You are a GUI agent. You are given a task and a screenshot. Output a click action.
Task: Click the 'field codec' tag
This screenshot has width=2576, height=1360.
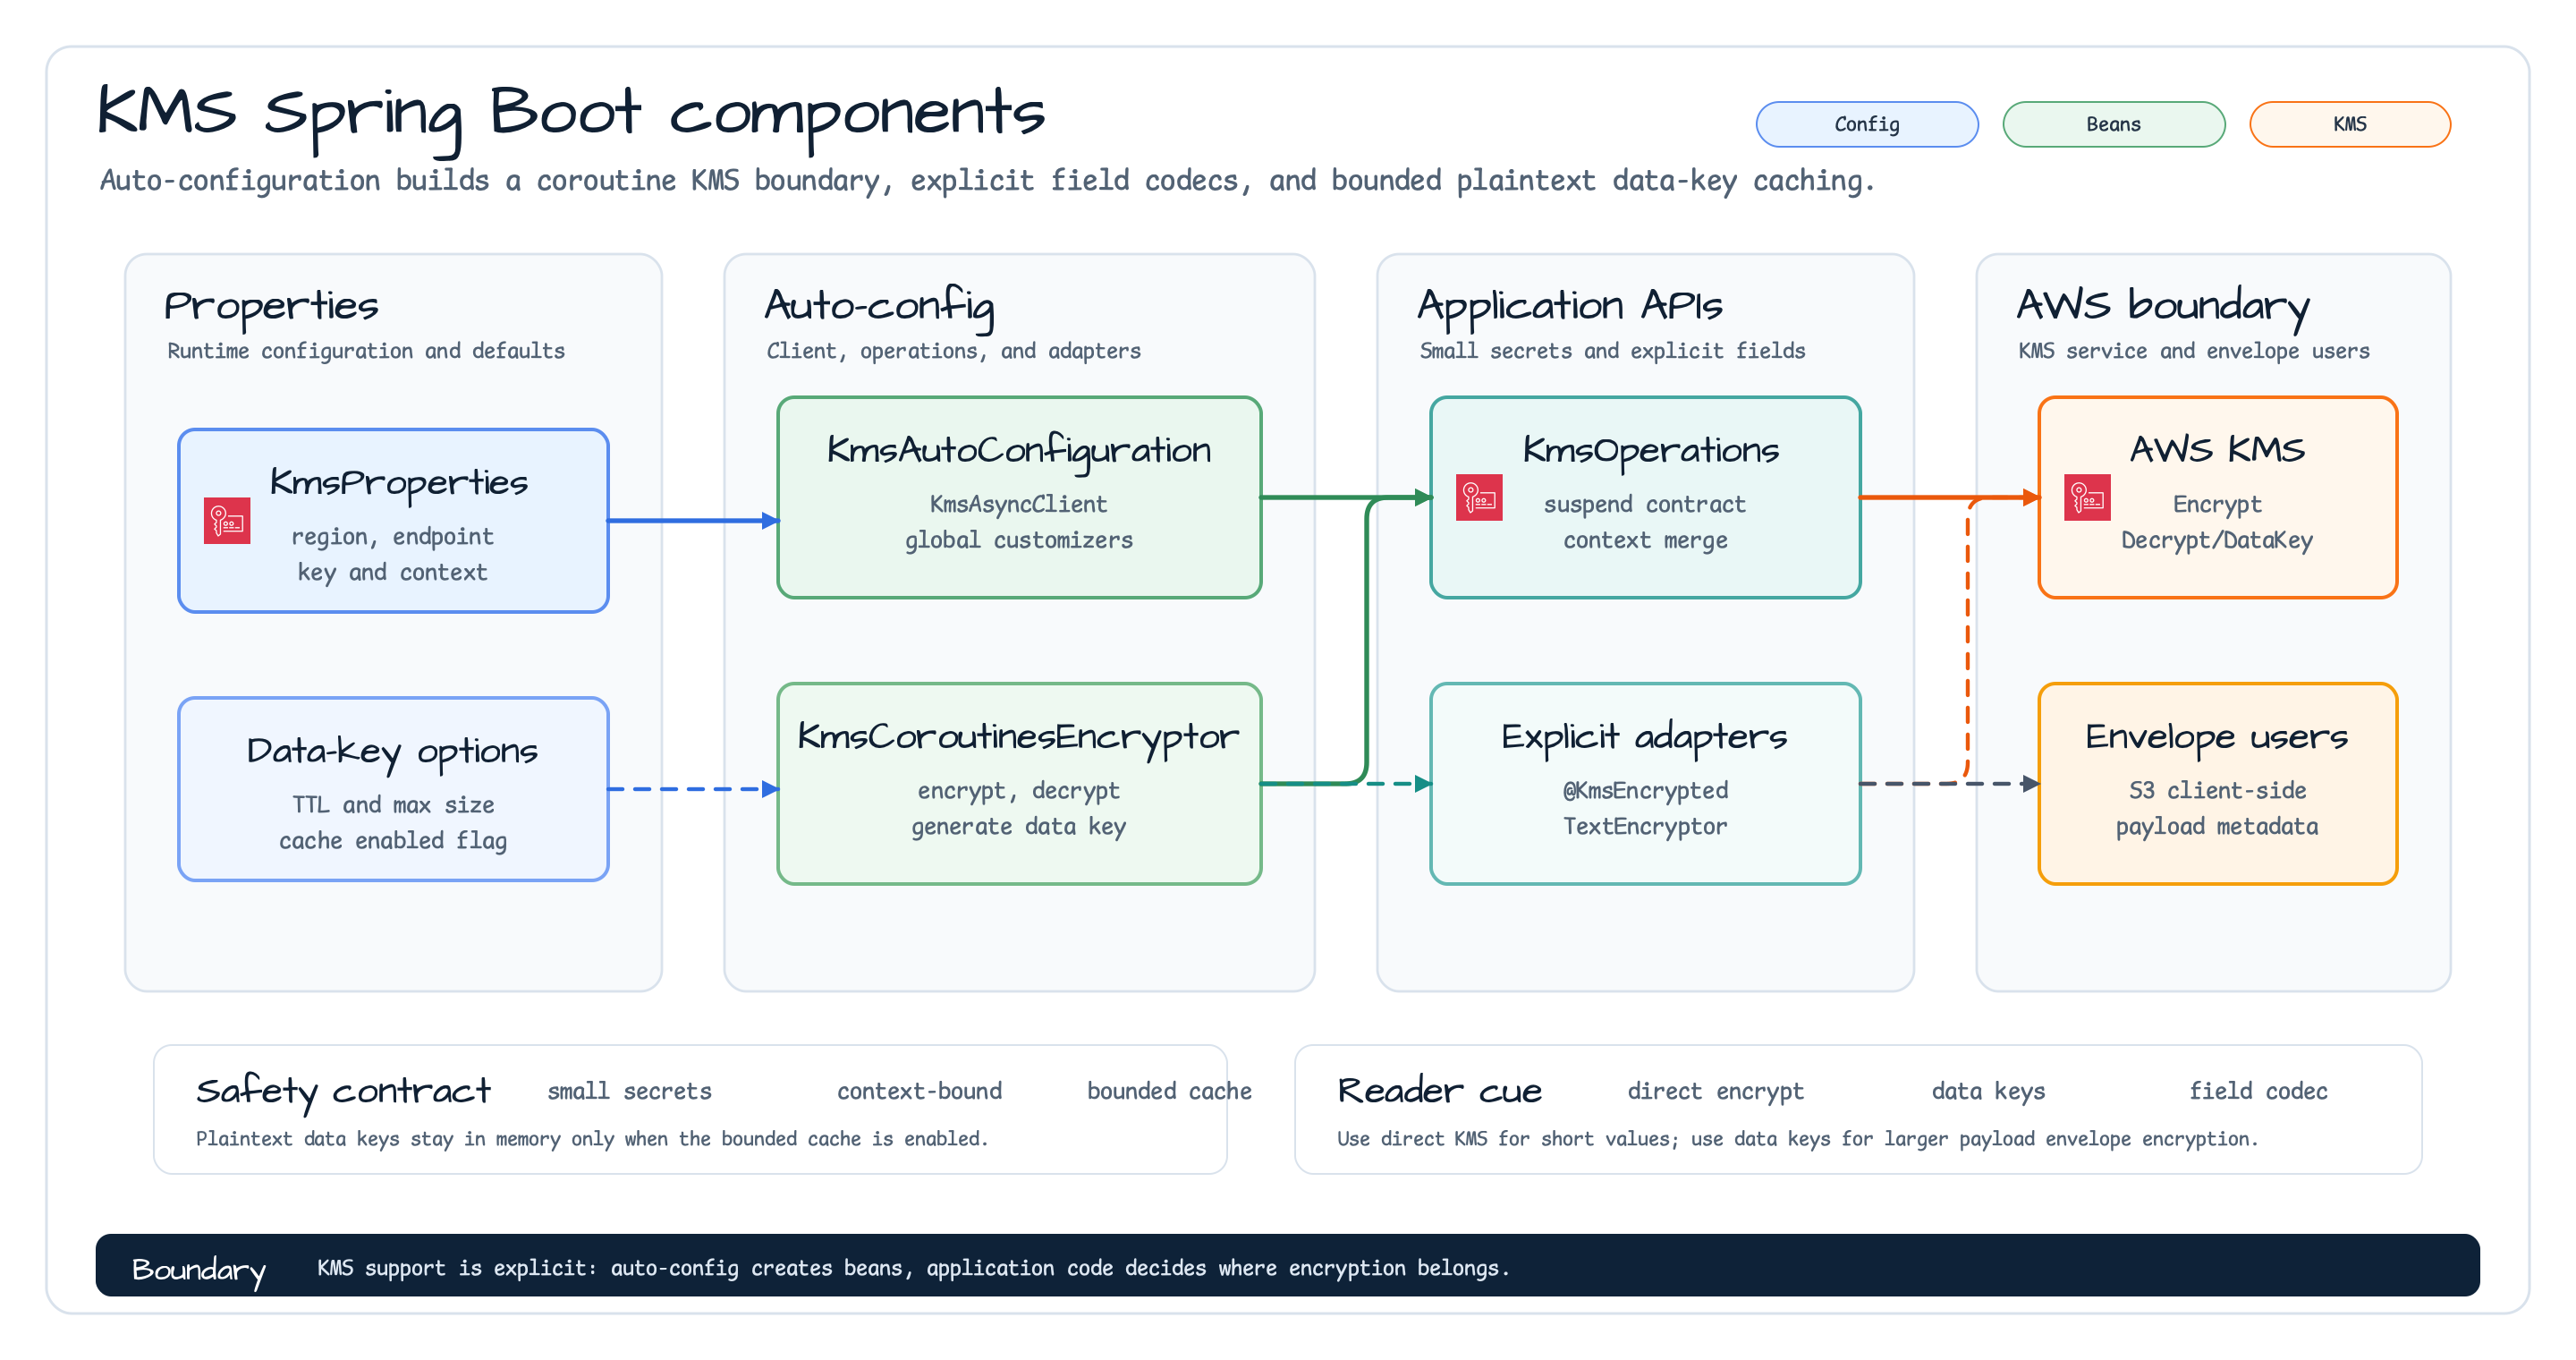click(x=2258, y=1091)
